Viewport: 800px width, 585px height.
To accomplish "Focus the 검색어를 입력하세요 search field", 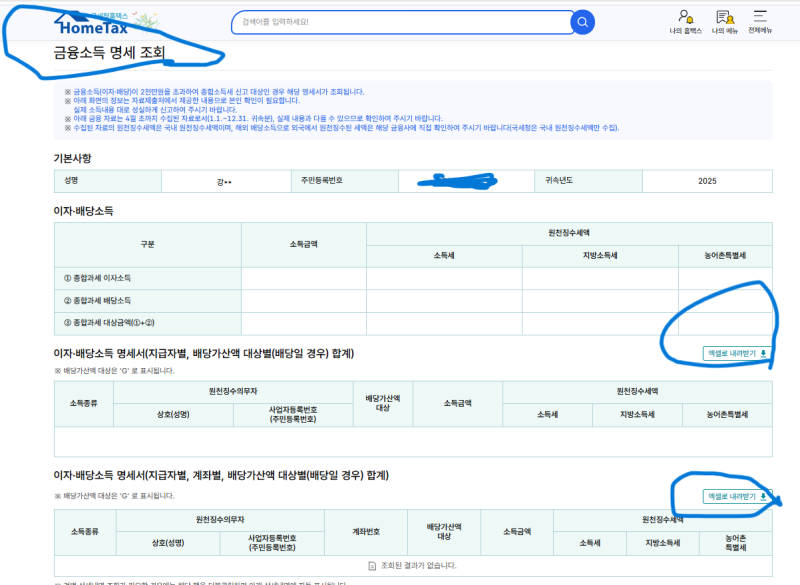I will tap(401, 22).
